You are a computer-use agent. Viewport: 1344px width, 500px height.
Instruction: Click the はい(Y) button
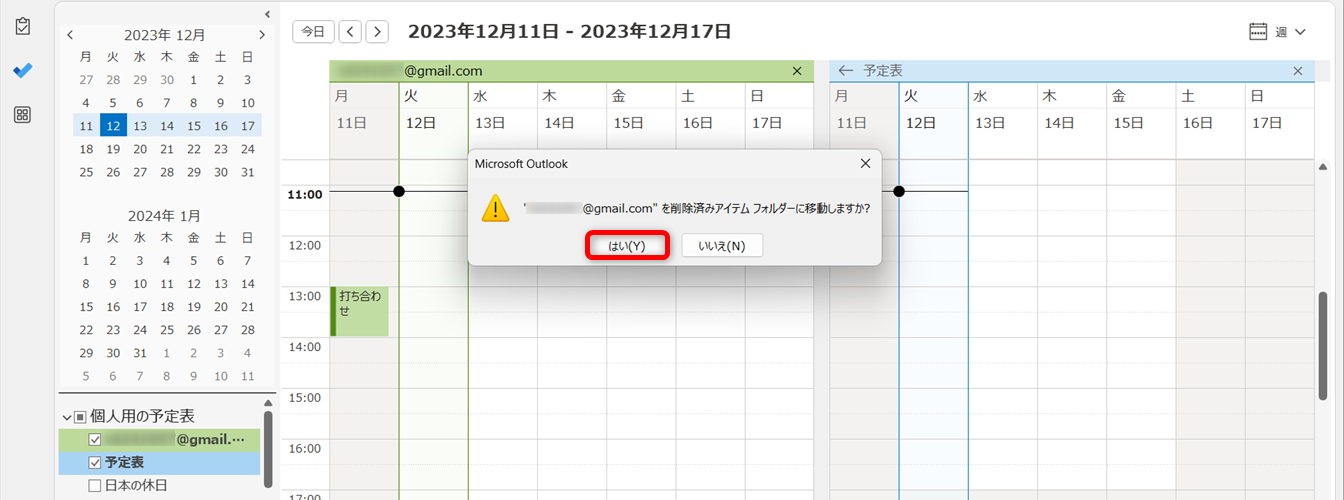coord(627,246)
